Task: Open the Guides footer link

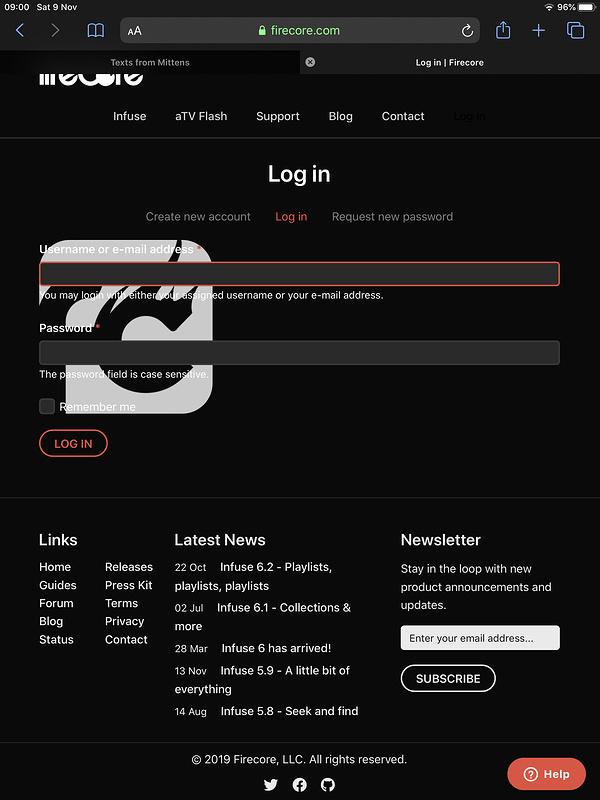Action: 58,585
